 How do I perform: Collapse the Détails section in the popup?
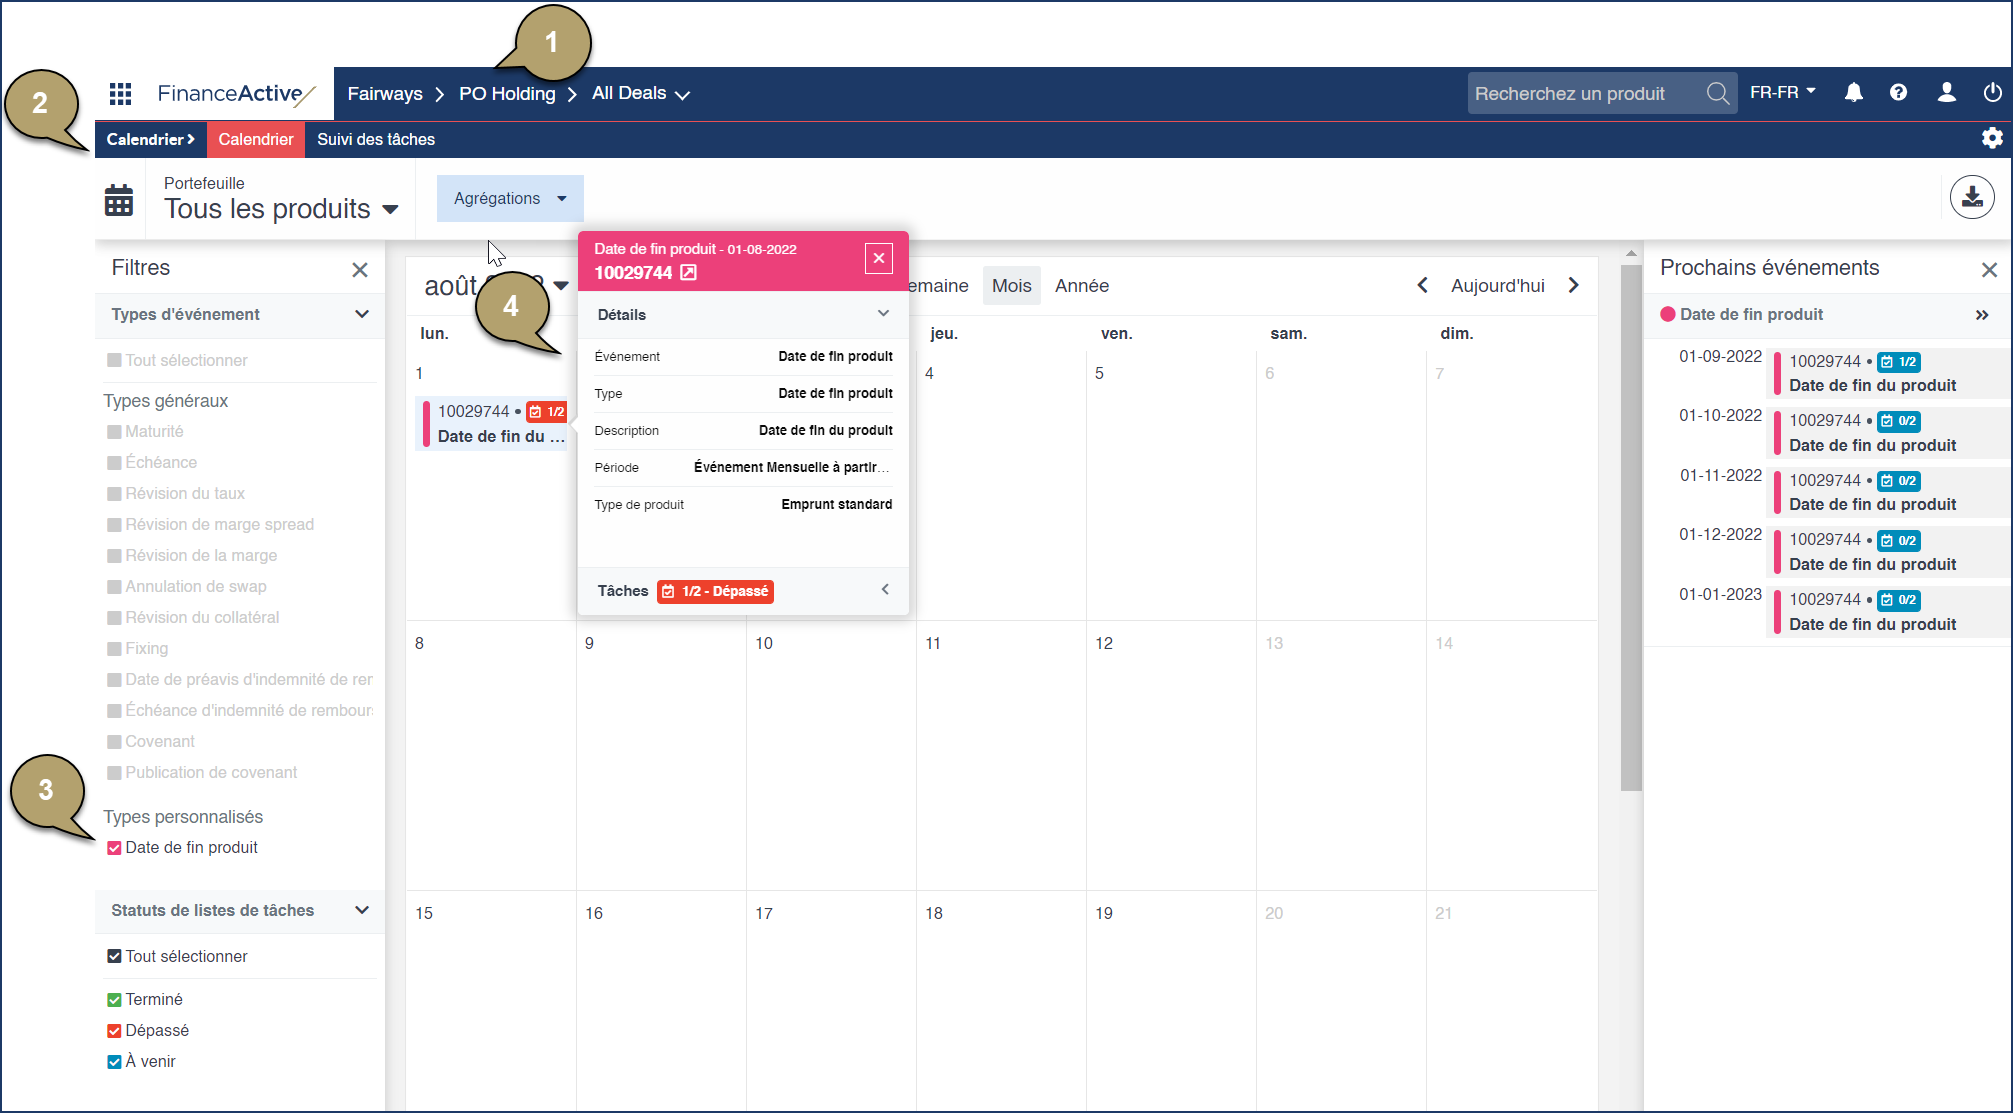884,313
